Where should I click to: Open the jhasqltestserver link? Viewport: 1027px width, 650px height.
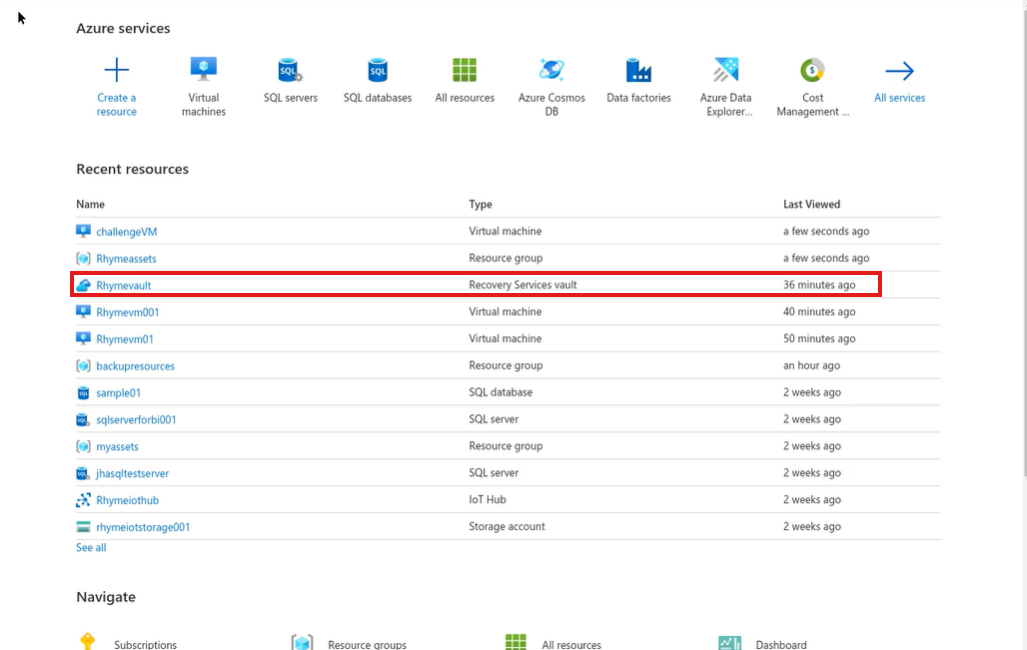click(132, 474)
